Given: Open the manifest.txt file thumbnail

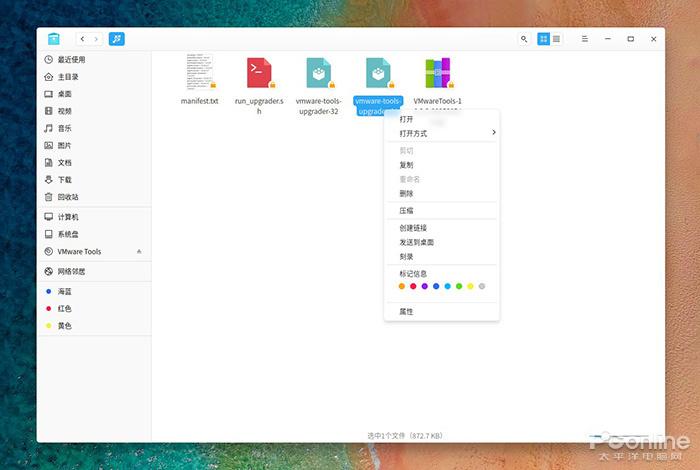Looking at the screenshot, I should (200, 73).
